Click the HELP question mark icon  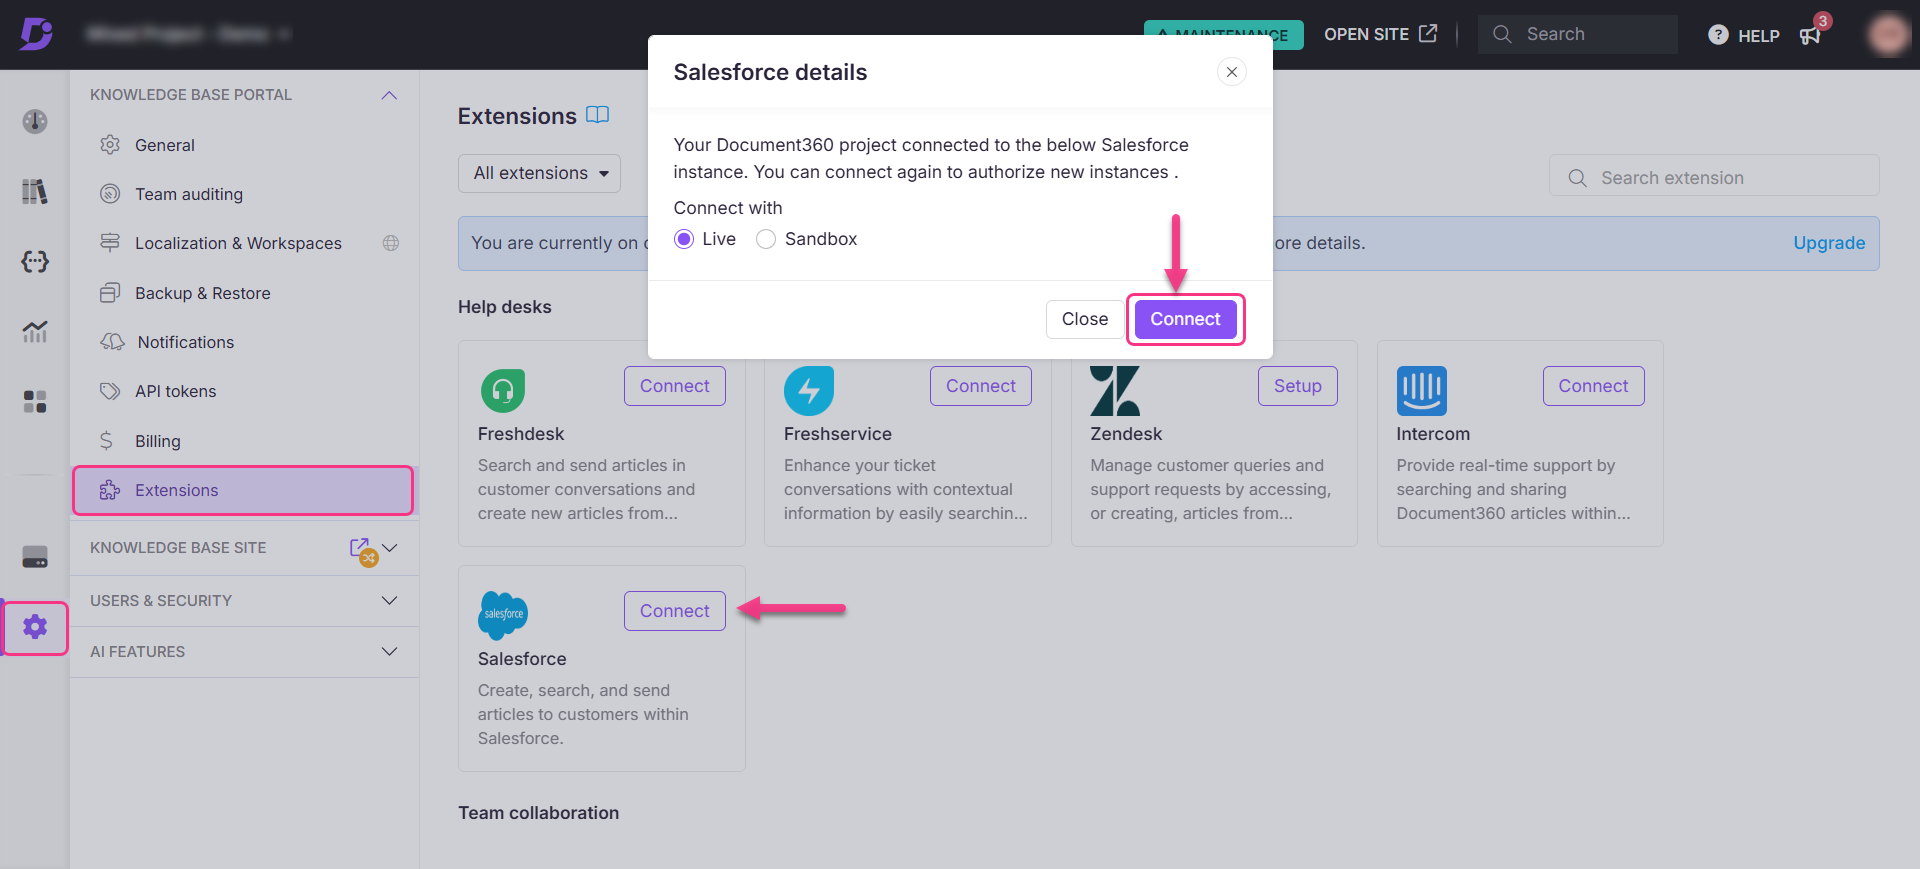click(1718, 35)
